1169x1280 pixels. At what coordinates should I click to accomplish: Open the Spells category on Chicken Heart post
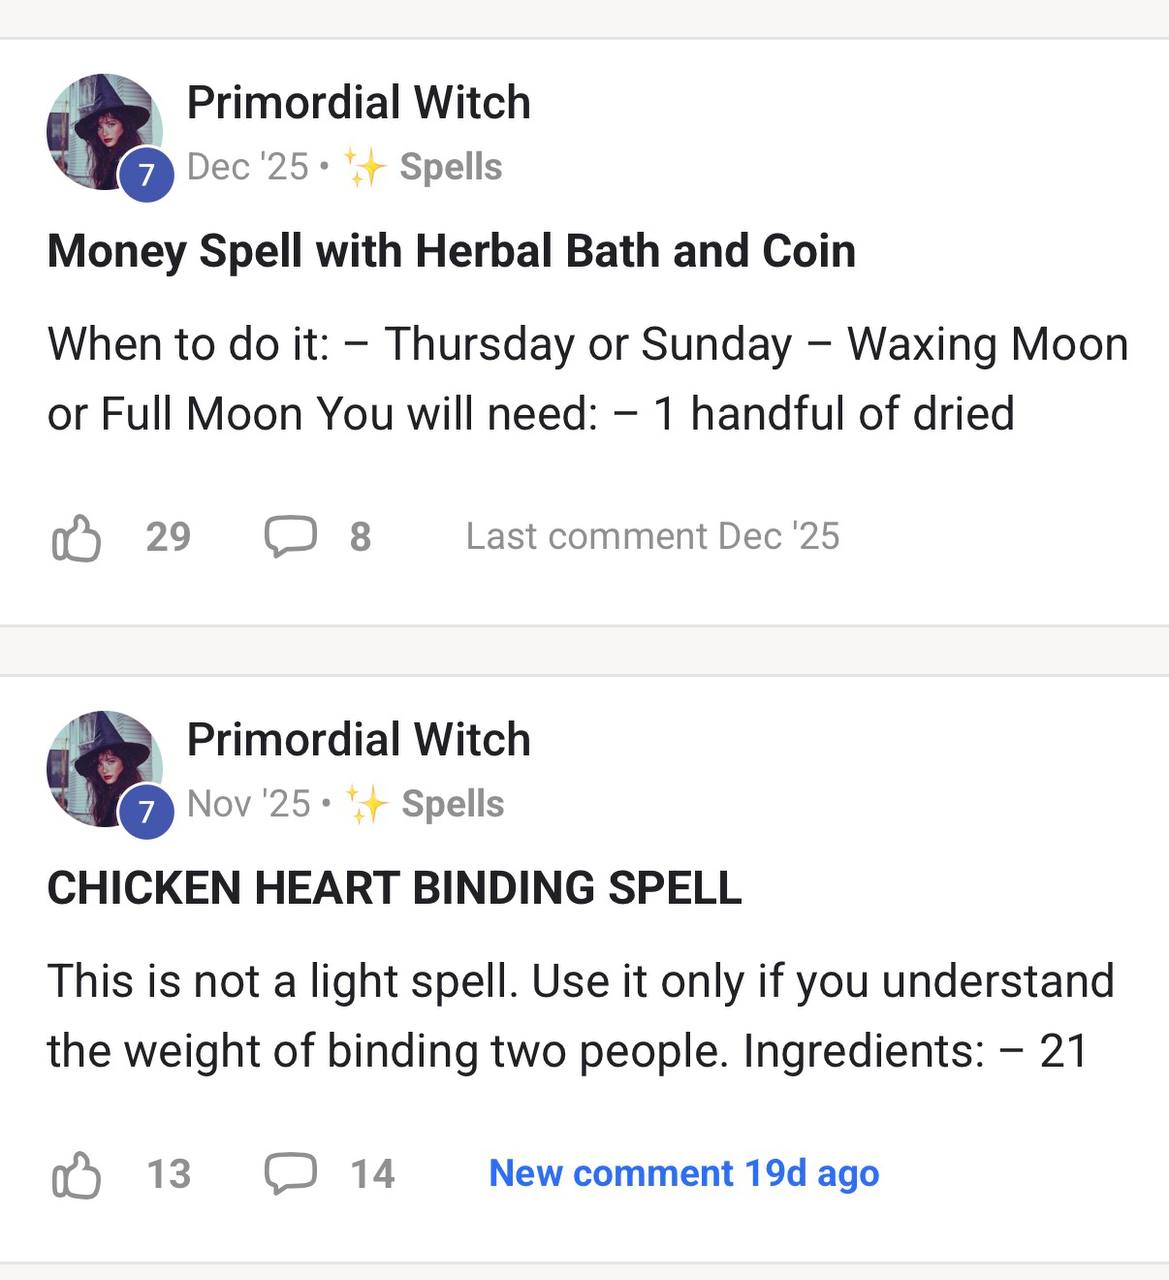tap(453, 802)
